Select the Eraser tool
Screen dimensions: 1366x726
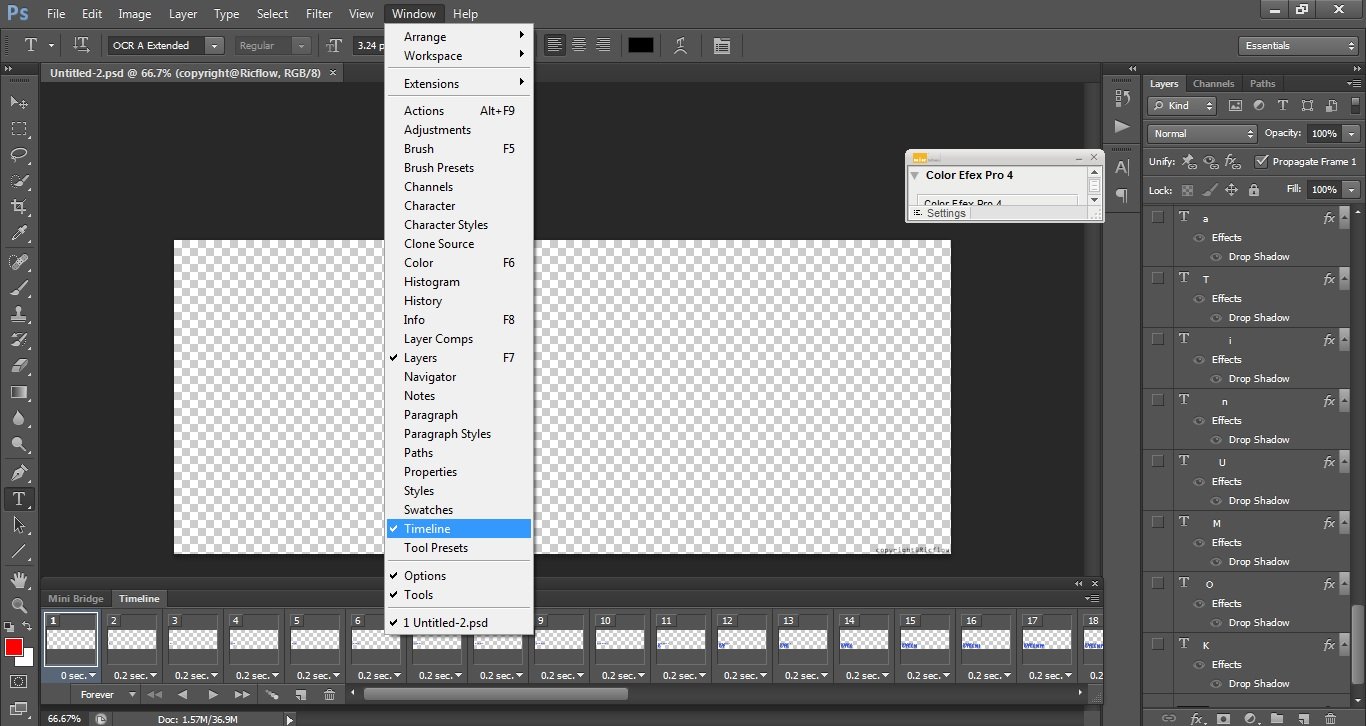(19, 366)
